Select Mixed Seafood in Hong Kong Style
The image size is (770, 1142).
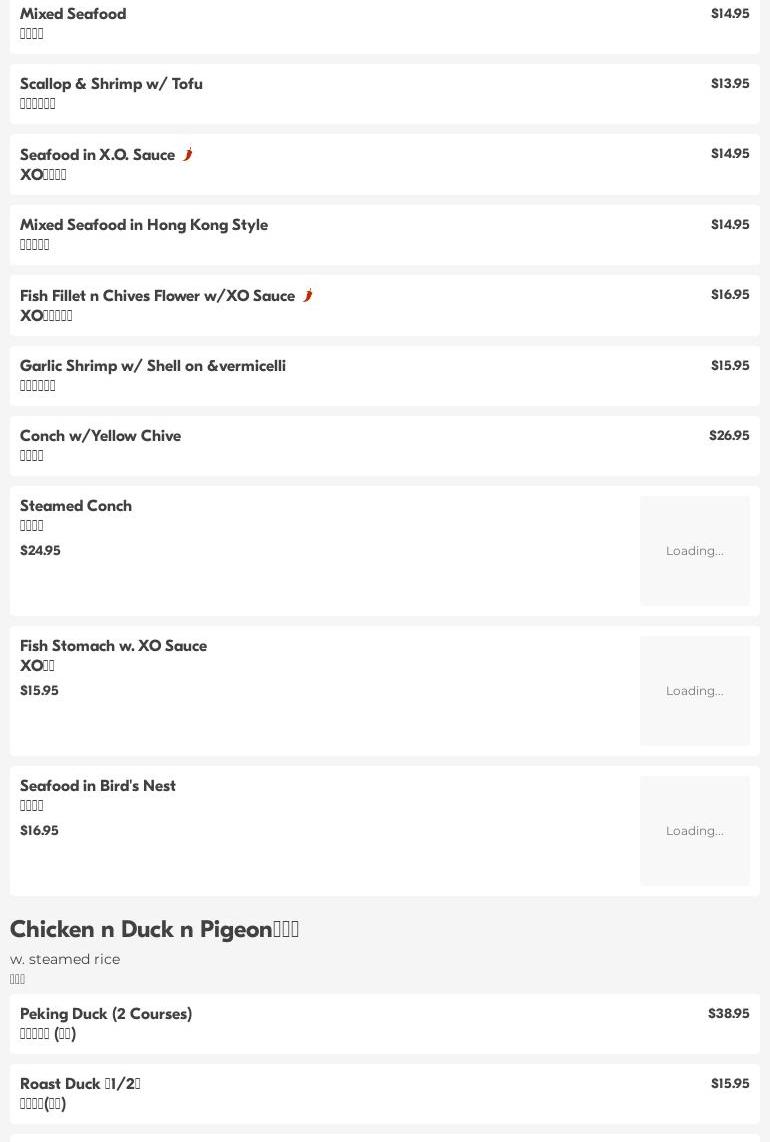click(144, 225)
